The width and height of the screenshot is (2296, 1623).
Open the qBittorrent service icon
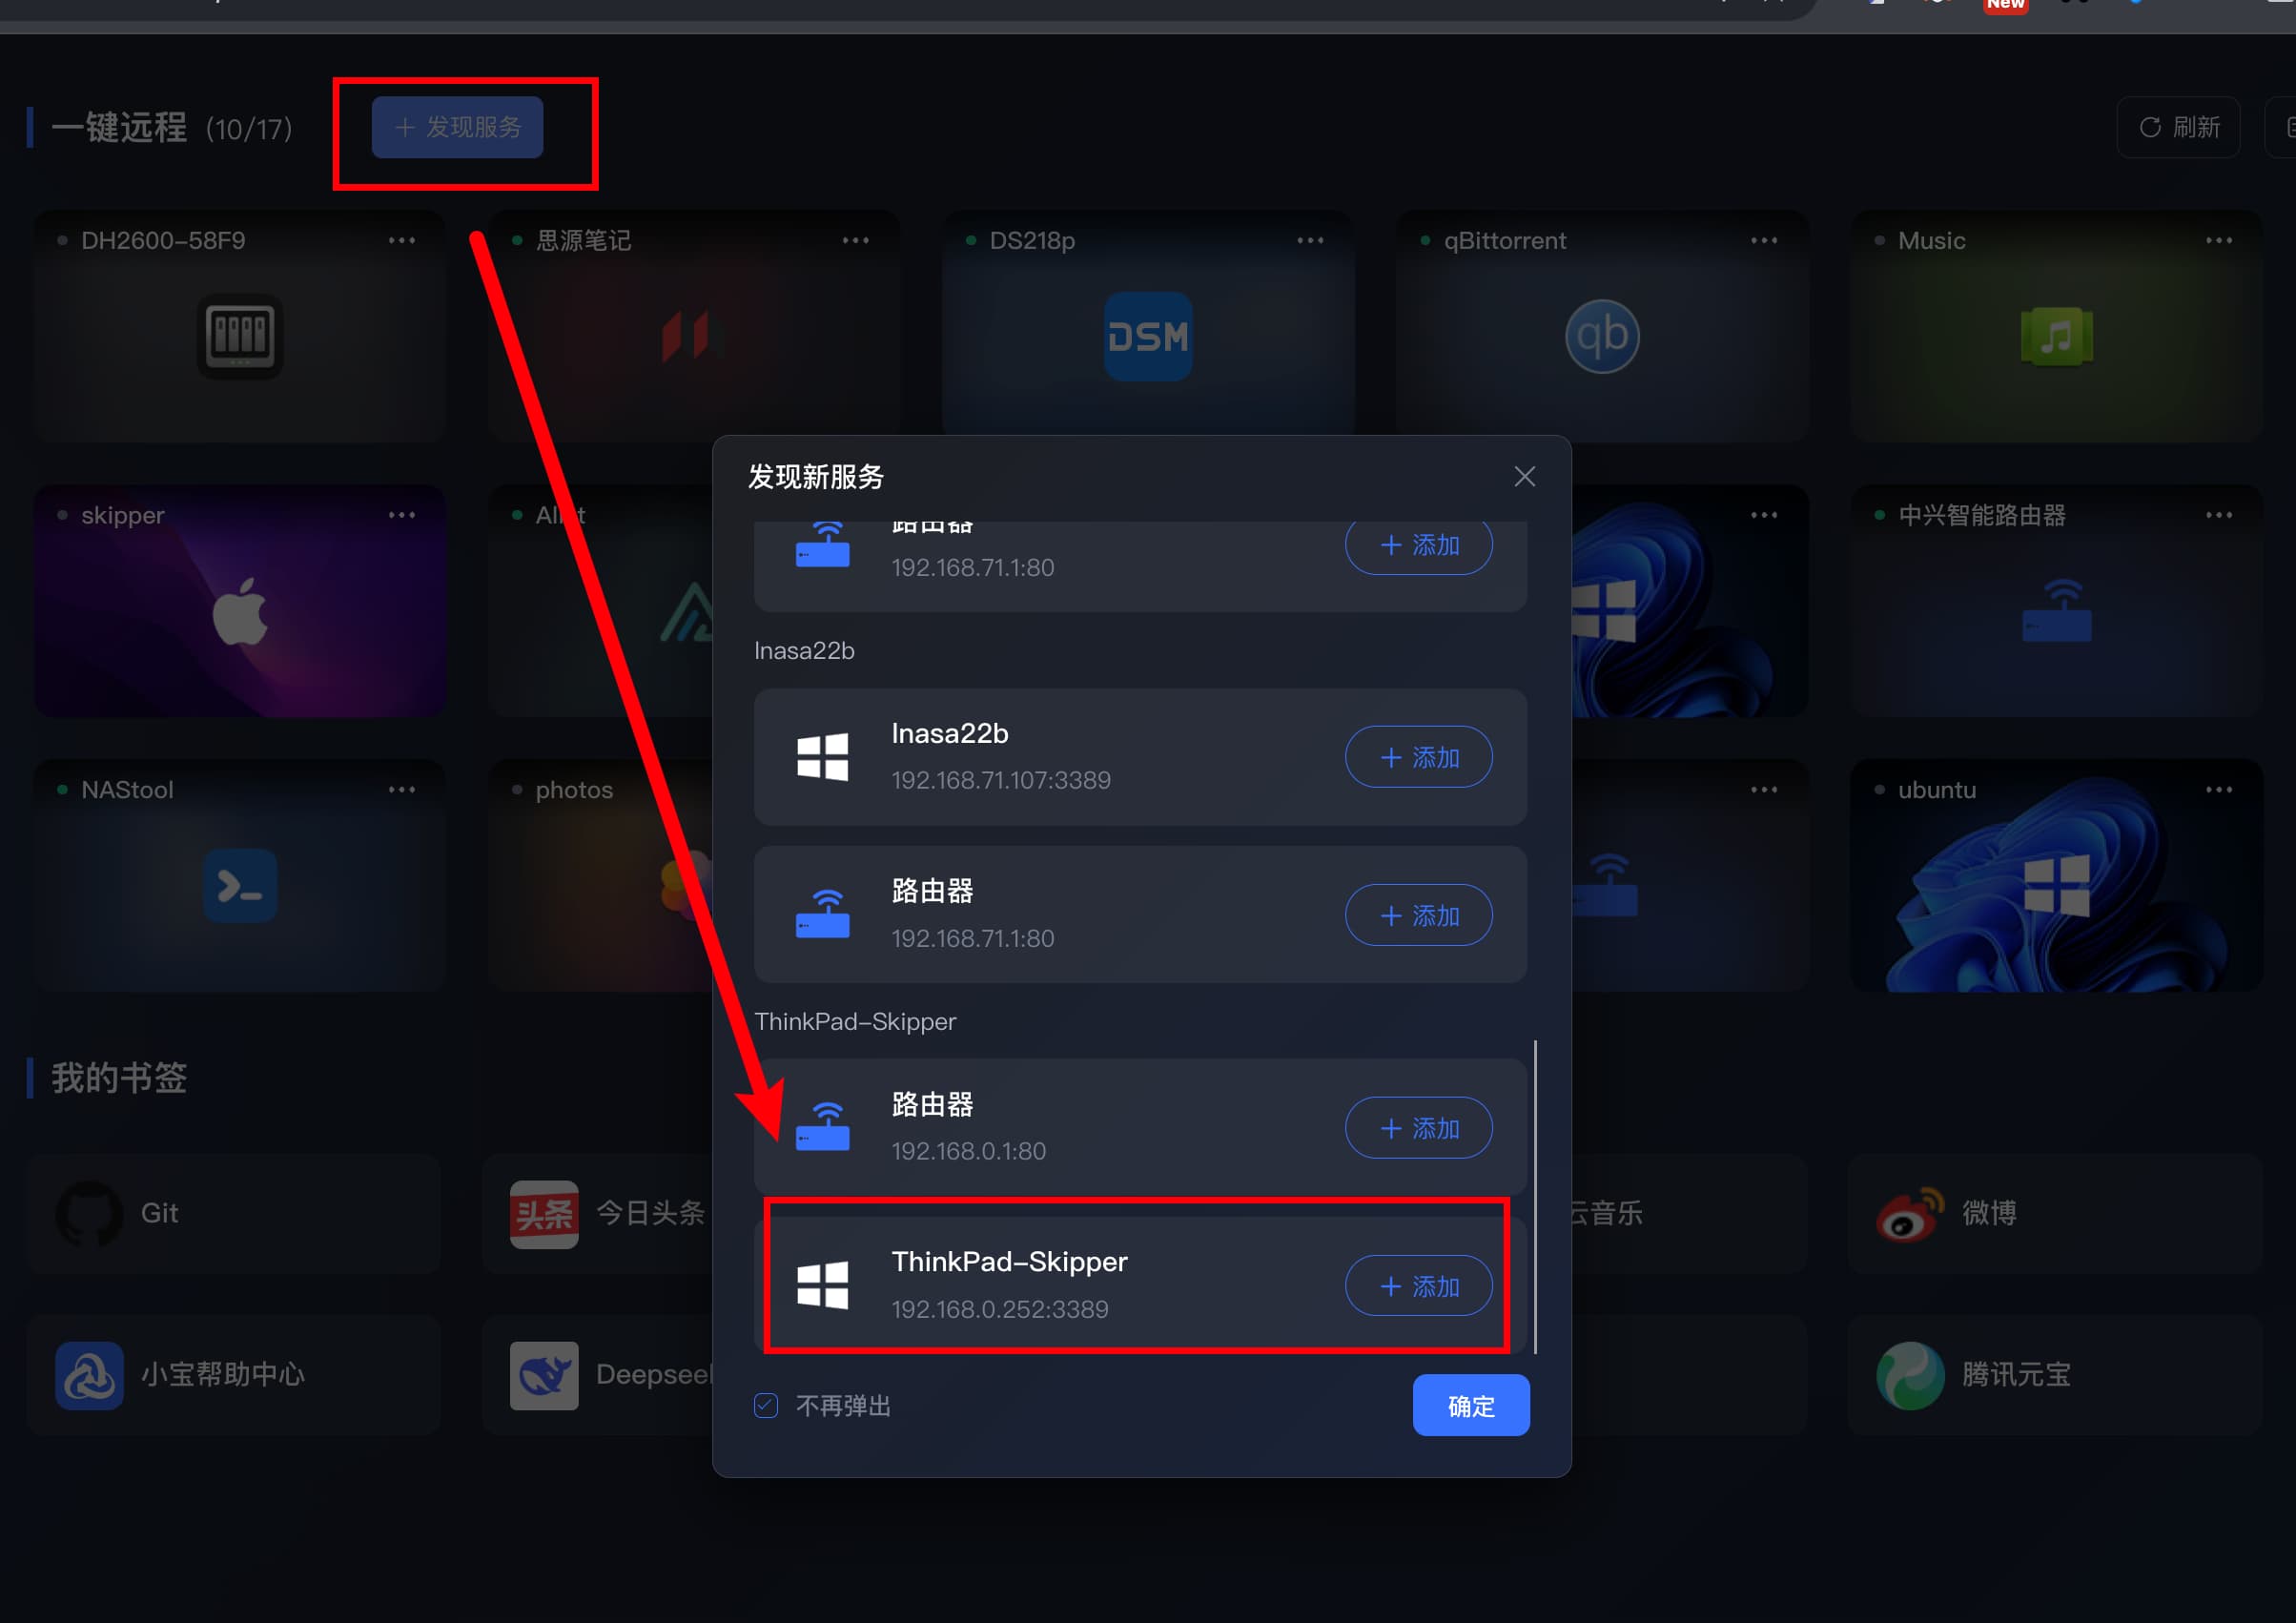pos(1602,336)
